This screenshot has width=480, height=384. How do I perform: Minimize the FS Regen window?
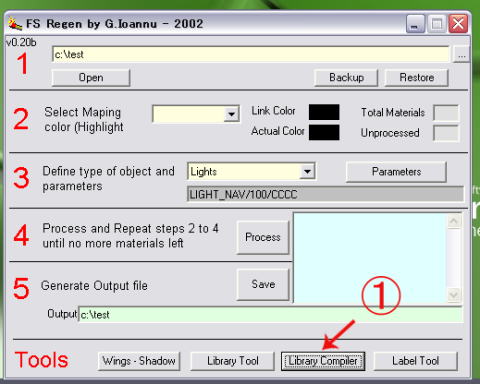415,24
